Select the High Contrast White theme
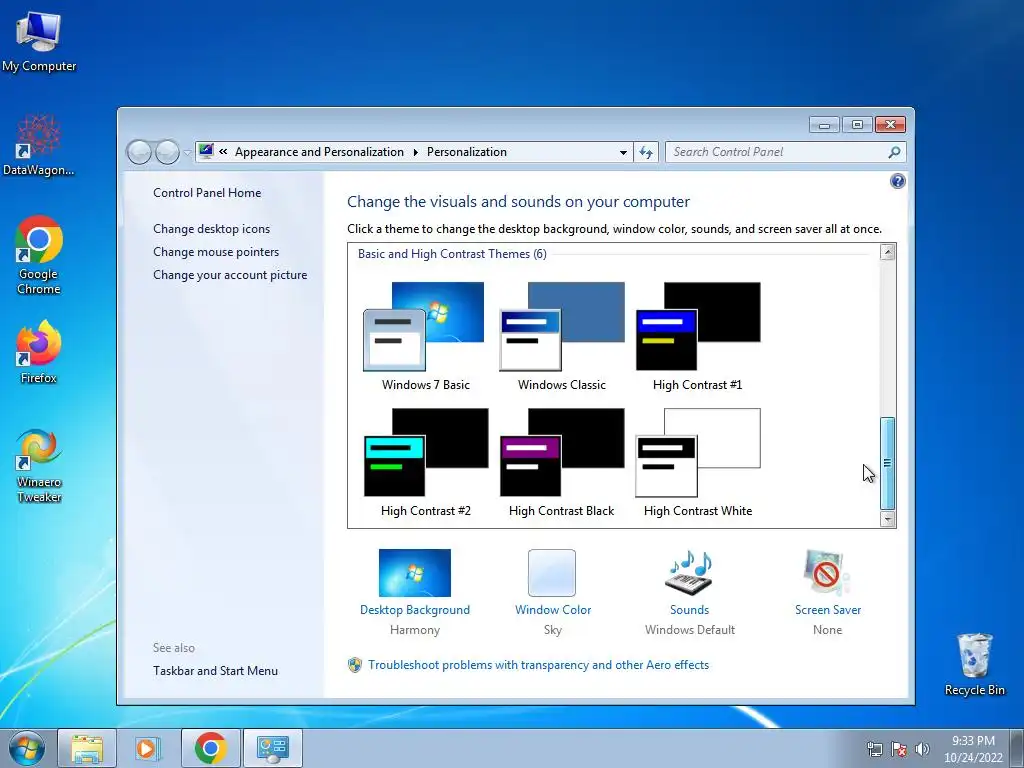Viewport: 1024px width, 768px height. point(697,463)
